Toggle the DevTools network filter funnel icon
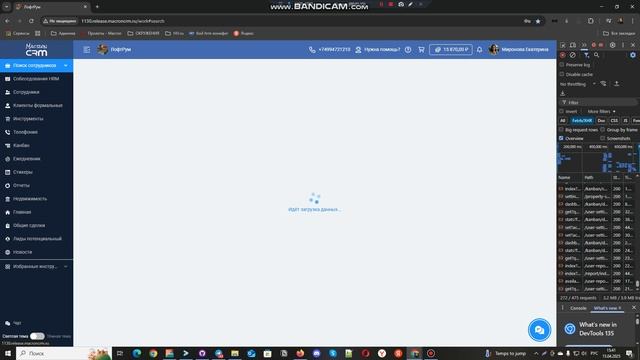This screenshot has height=360, width=640. [x=586, y=55]
